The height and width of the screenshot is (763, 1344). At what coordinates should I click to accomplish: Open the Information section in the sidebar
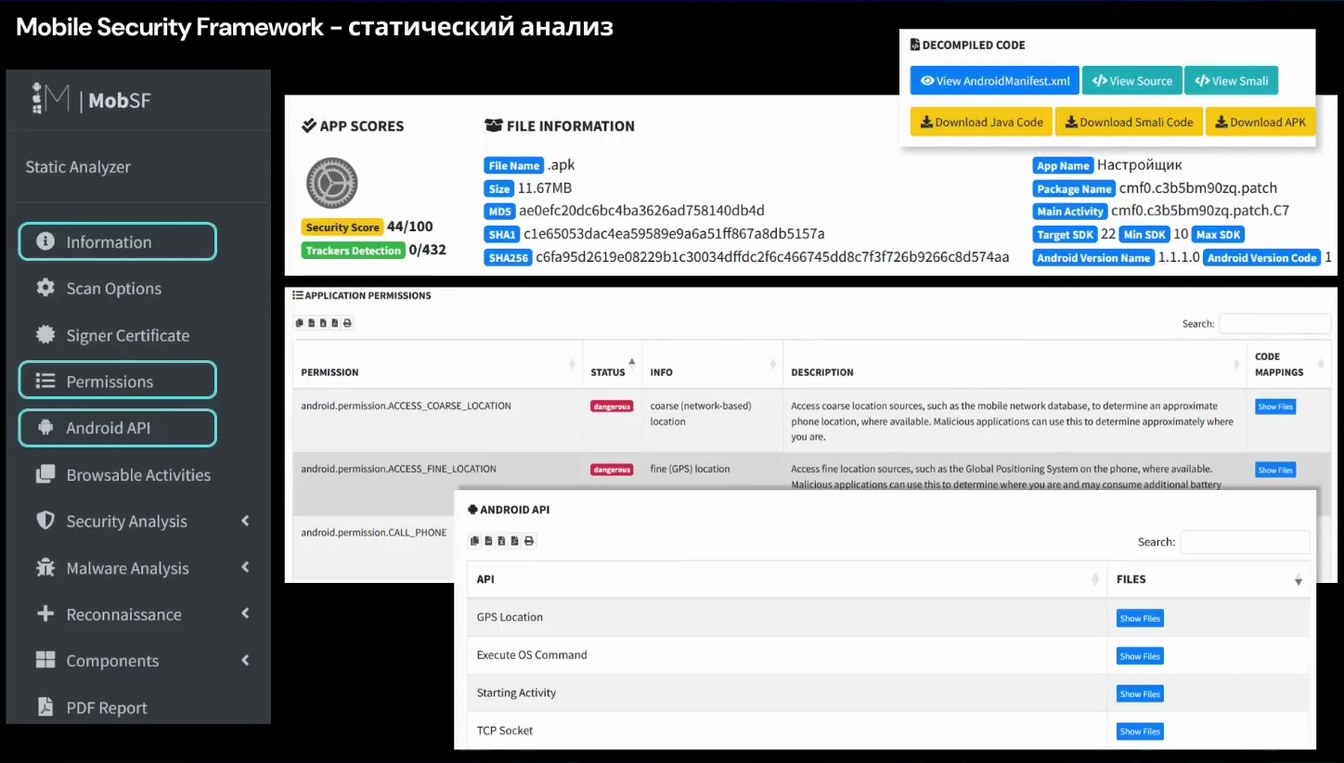coord(117,242)
